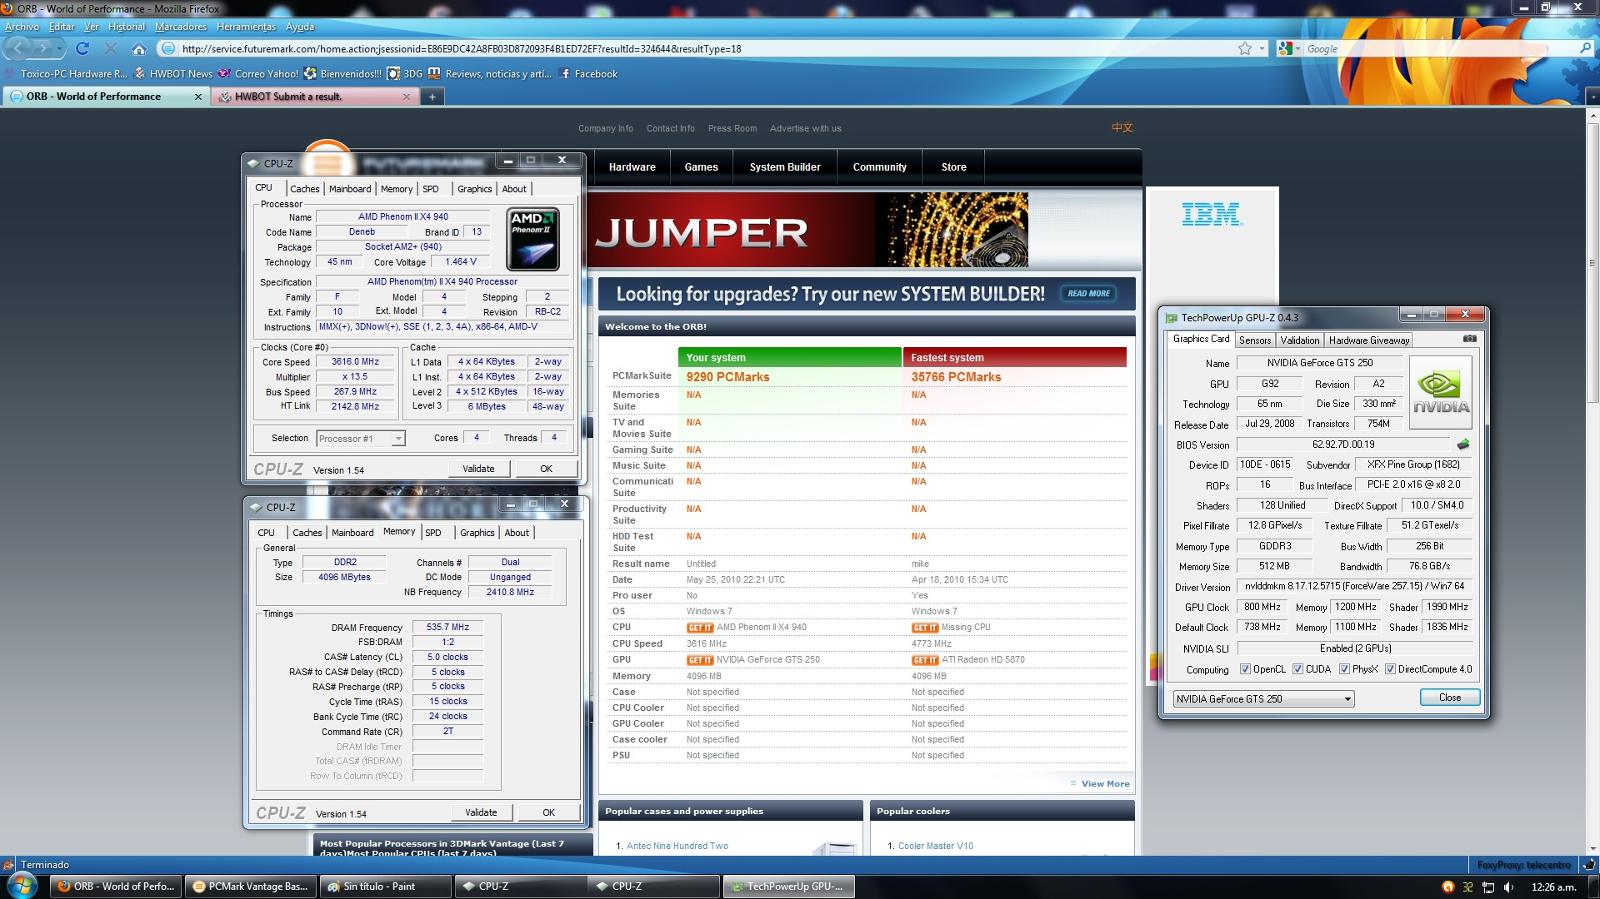Switch to Mainboard tab in top CPU-Z window

pyautogui.click(x=350, y=189)
